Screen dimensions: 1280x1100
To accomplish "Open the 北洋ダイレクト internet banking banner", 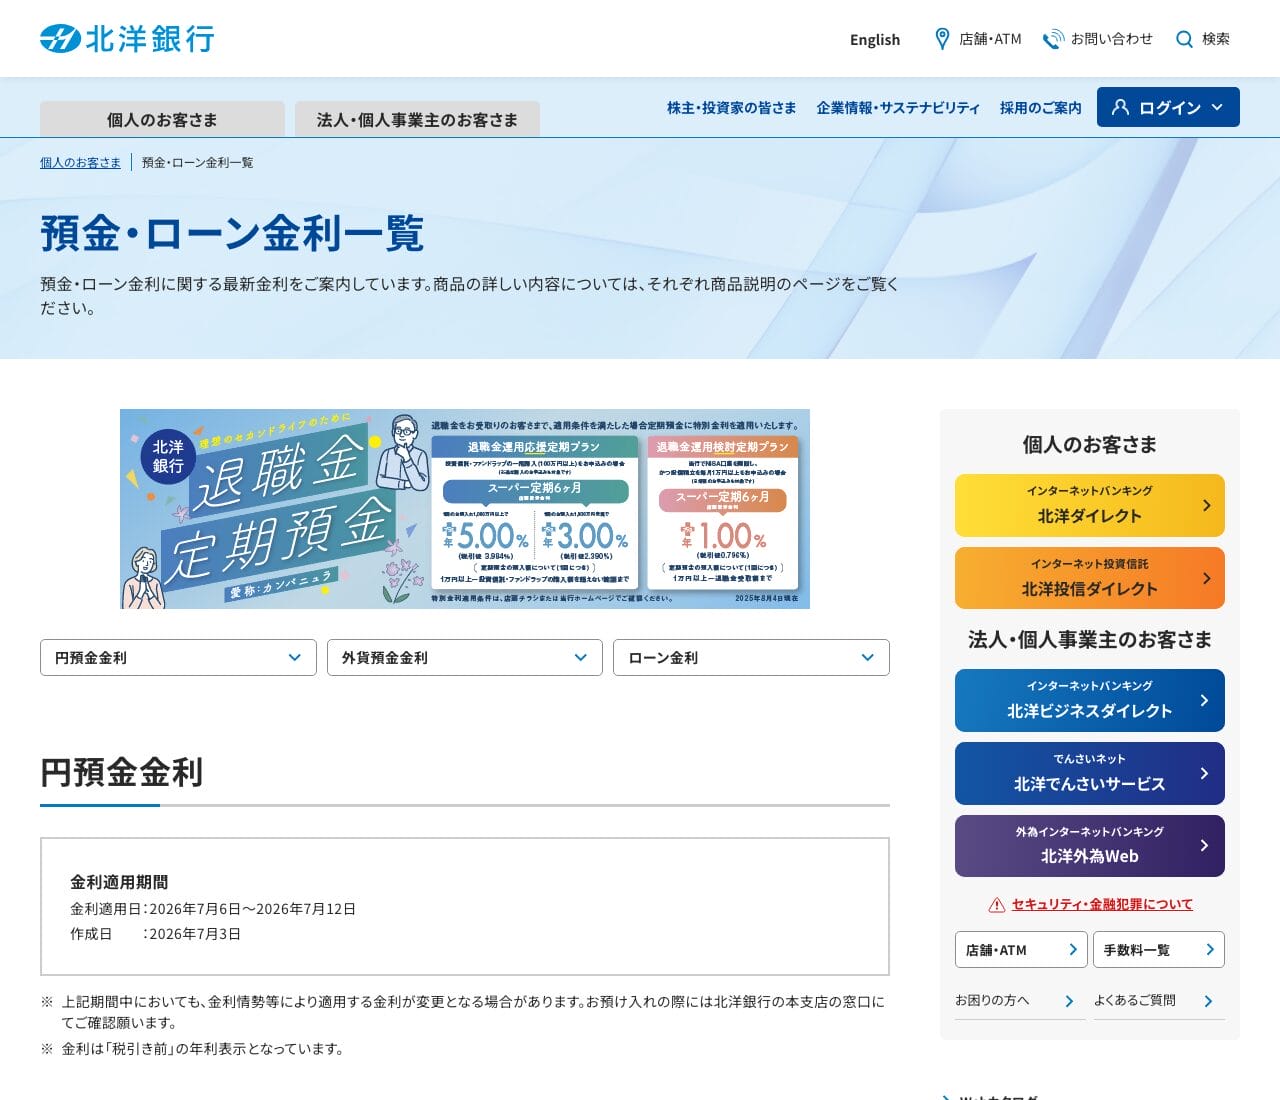I will [1090, 505].
